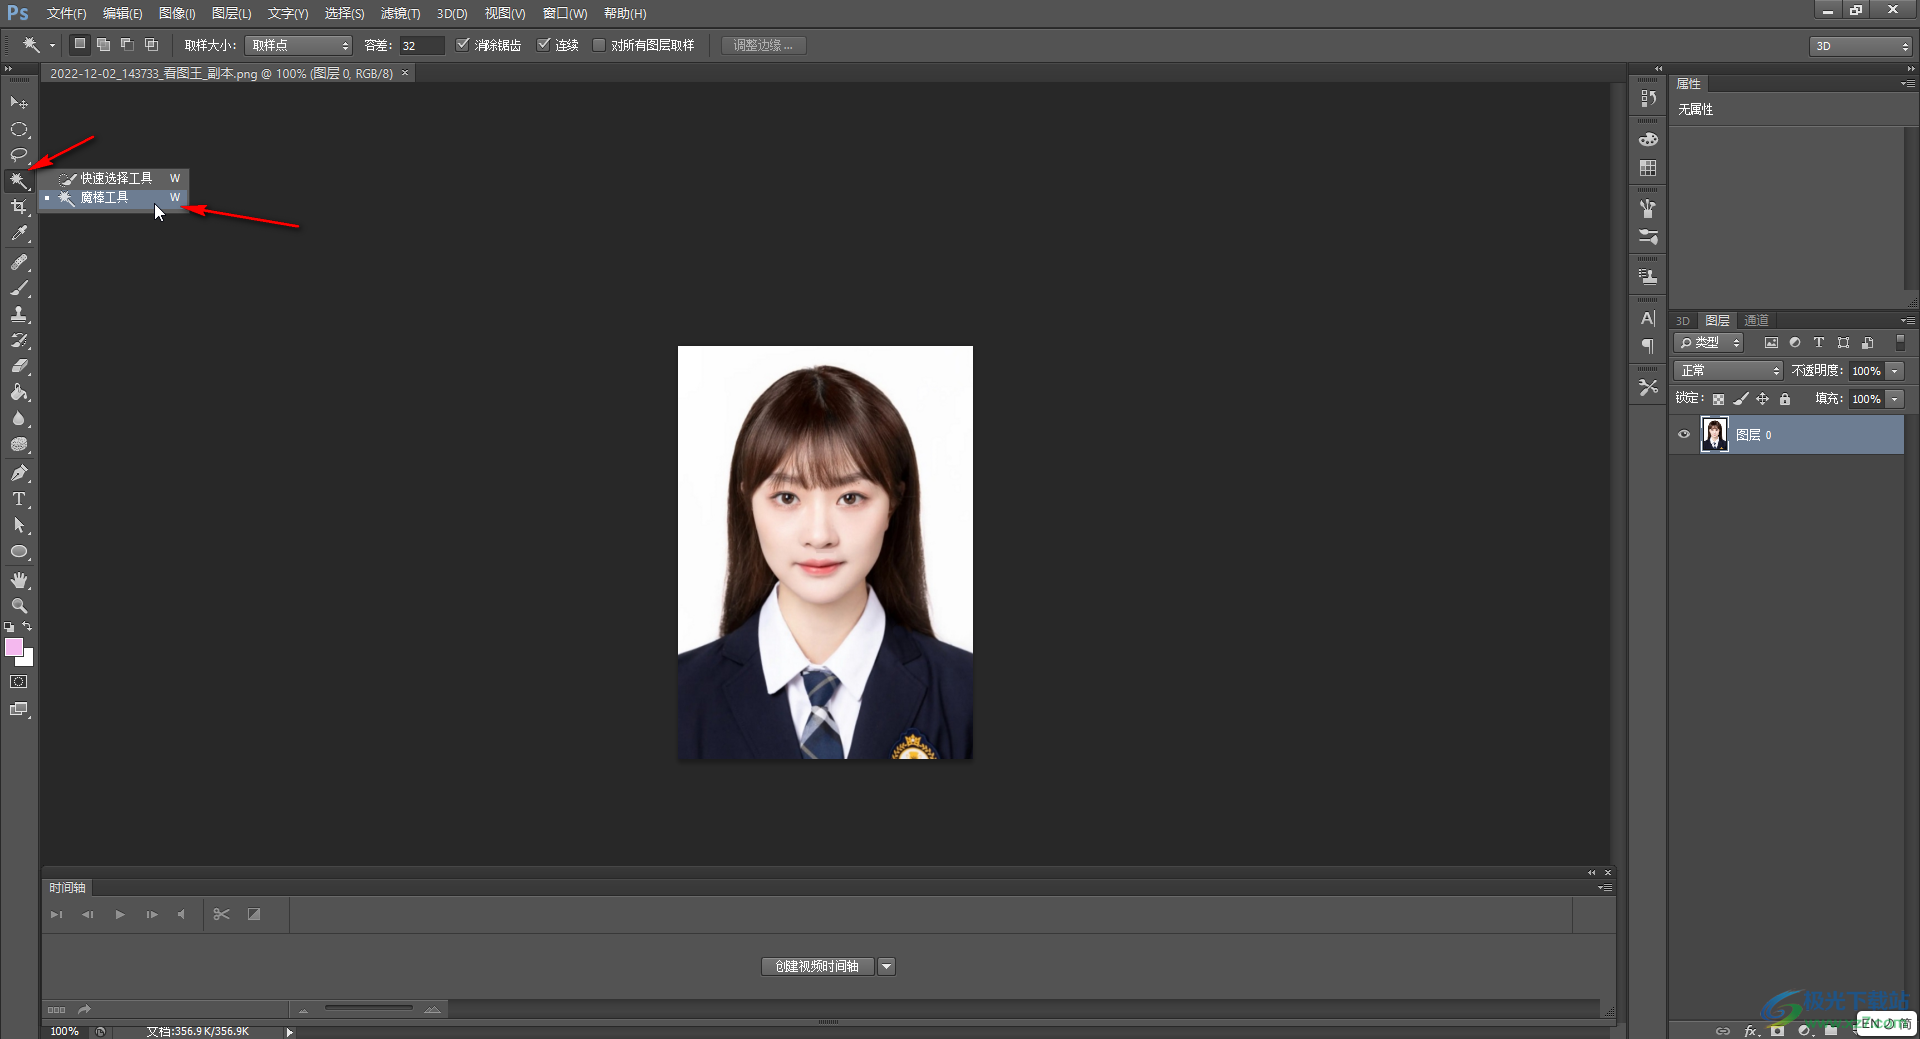
Task: Select the Path Selection tool
Action: (x=19, y=525)
